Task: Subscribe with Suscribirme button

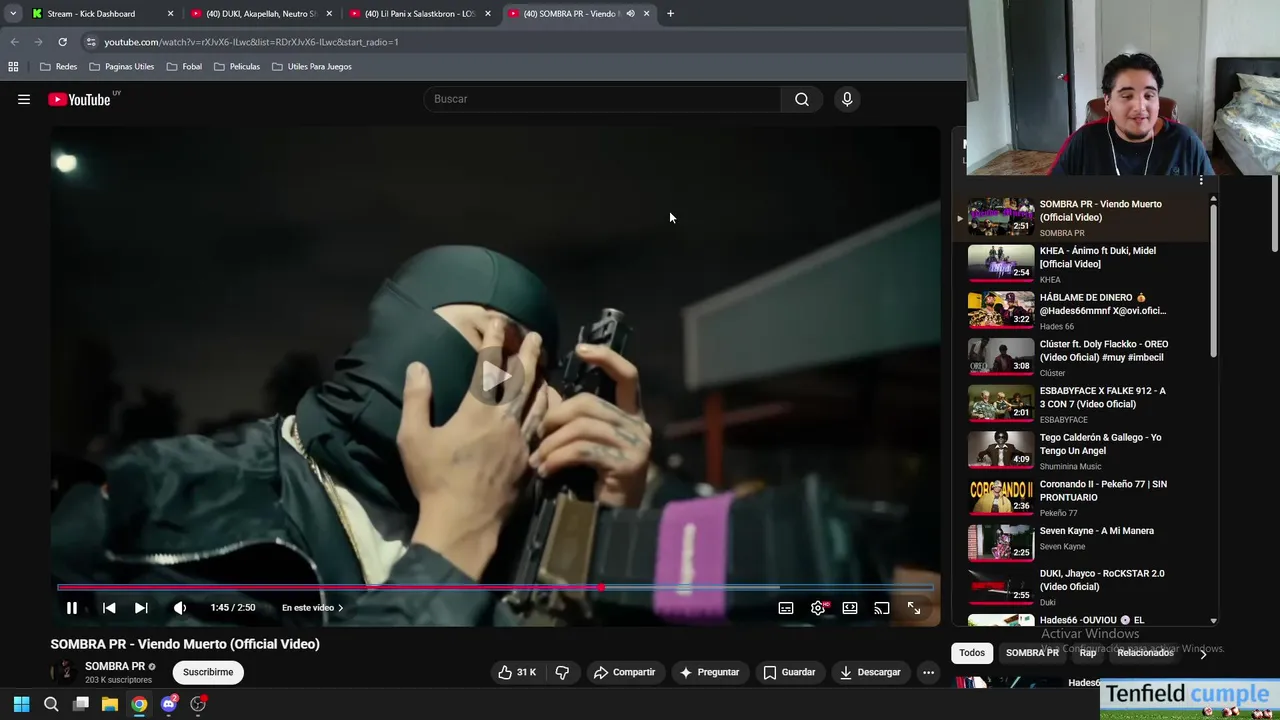Action: tap(208, 672)
